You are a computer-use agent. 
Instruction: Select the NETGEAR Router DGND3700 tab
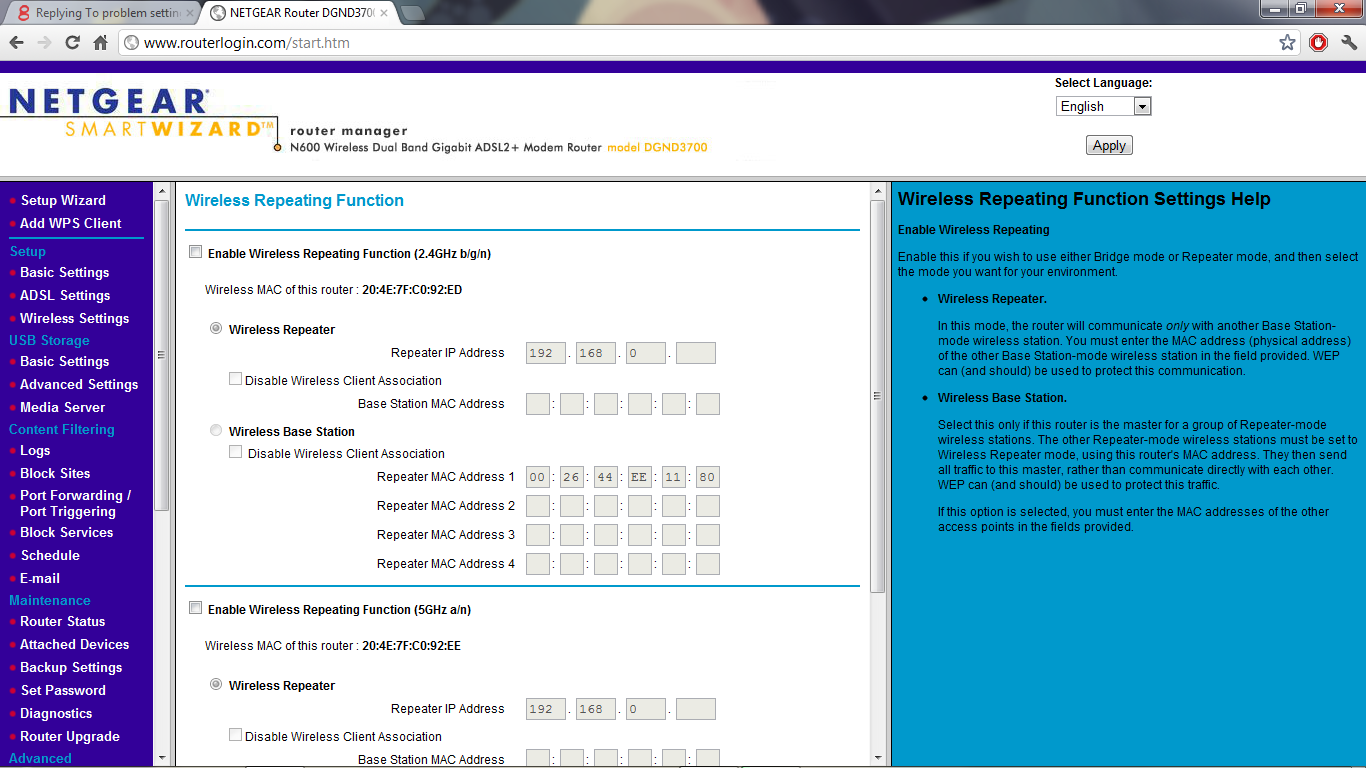click(300, 14)
